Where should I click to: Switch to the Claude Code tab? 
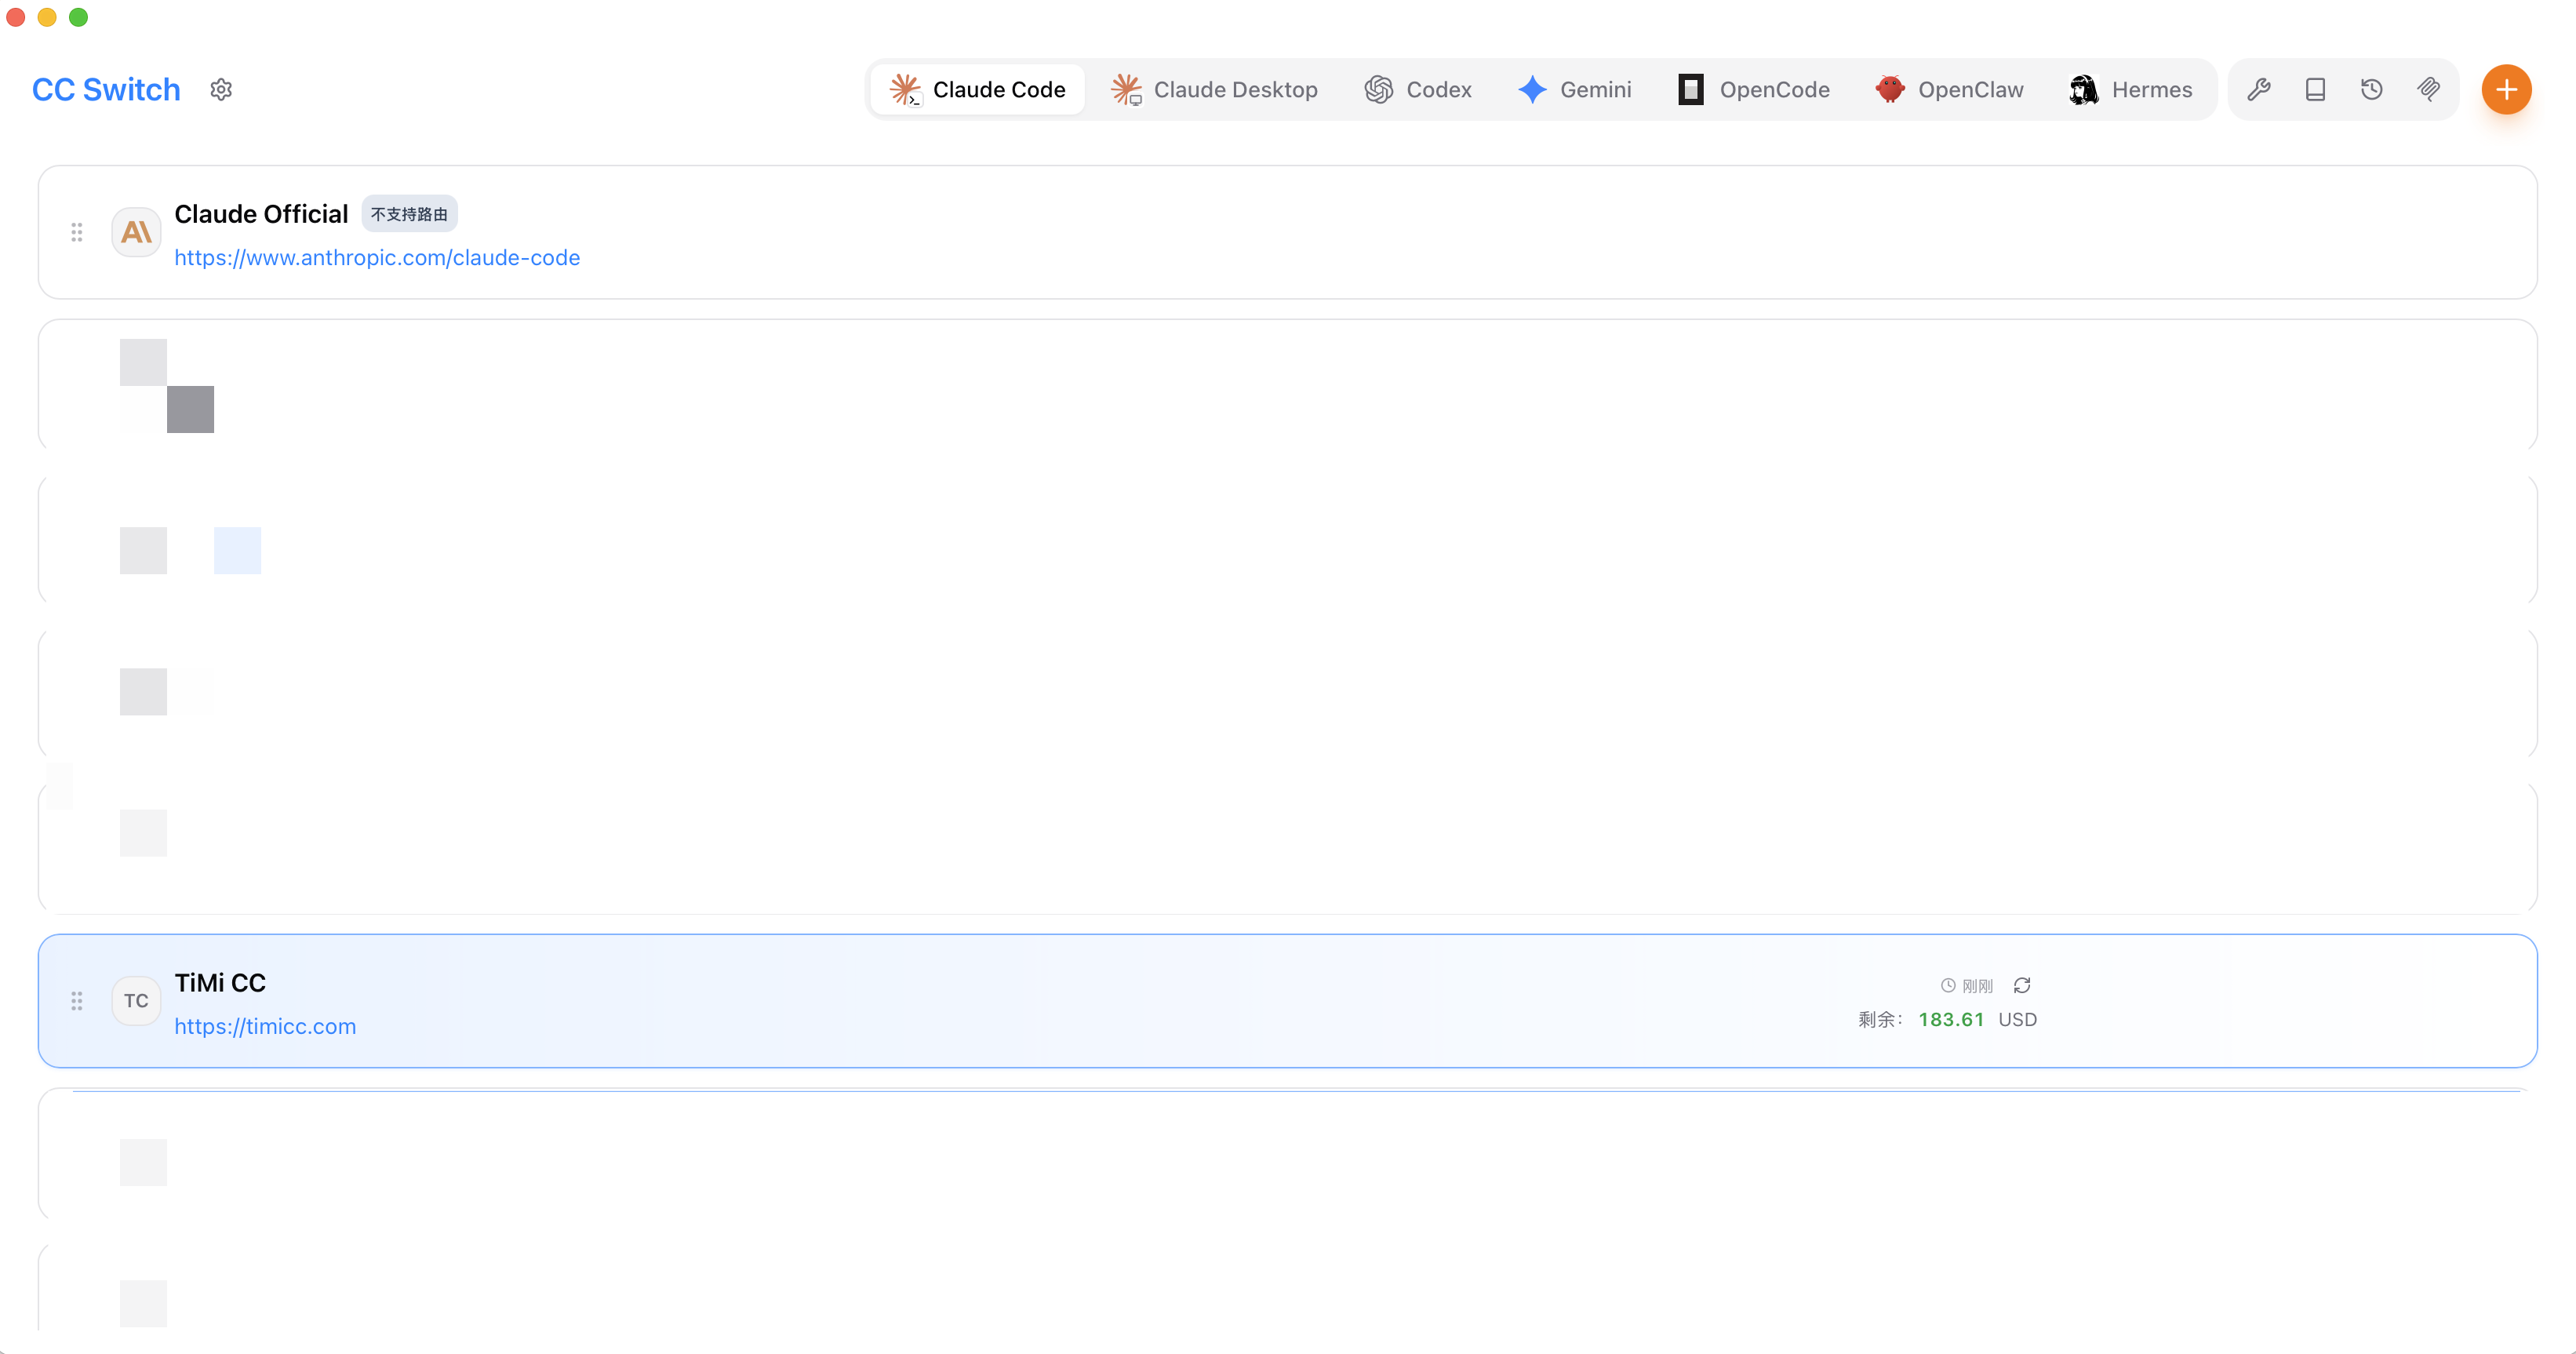click(977, 90)
